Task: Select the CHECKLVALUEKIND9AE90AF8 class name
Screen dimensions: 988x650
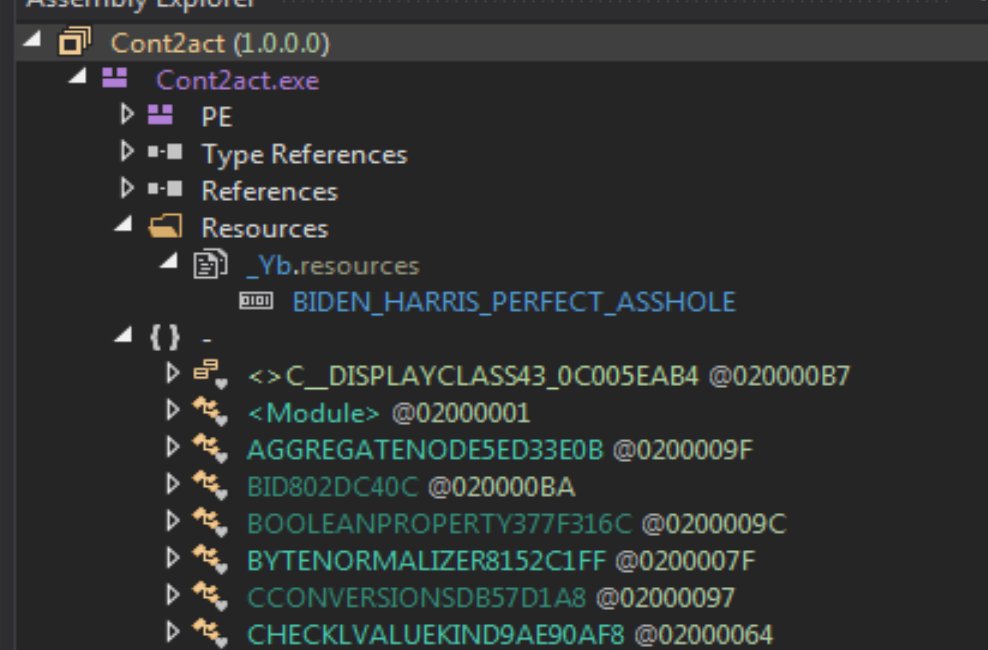Action: click(x=435, y=634)
